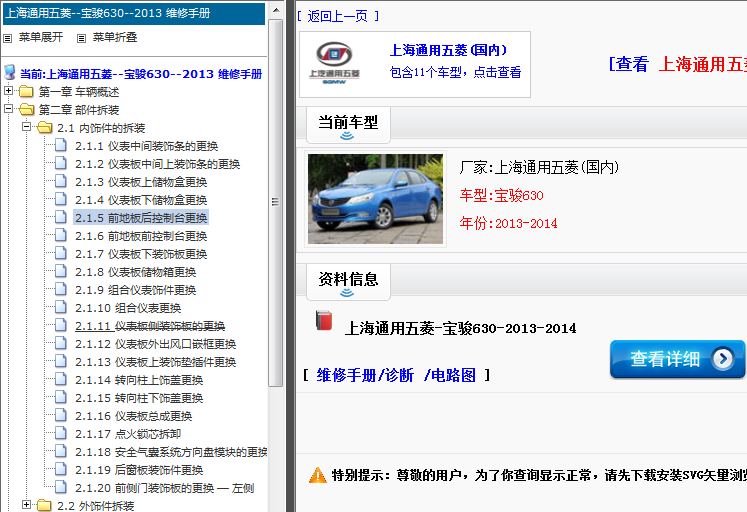Click 包含11个车型，点击查看 link
This screenshot has height=512, width=747.
455,72
